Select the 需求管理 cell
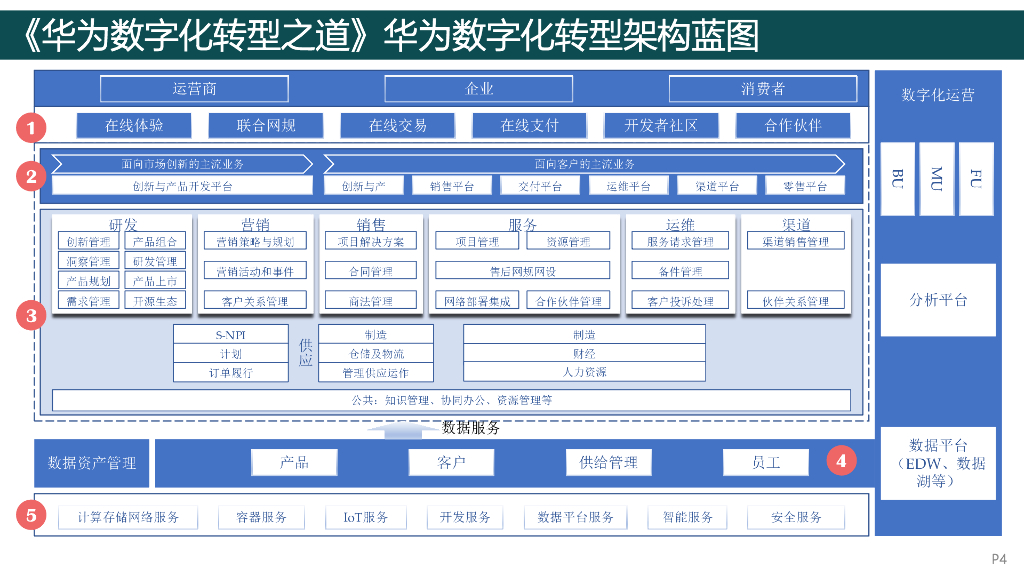The width and height of the screenshot is (1024, 576). click(x=88, y=300)
